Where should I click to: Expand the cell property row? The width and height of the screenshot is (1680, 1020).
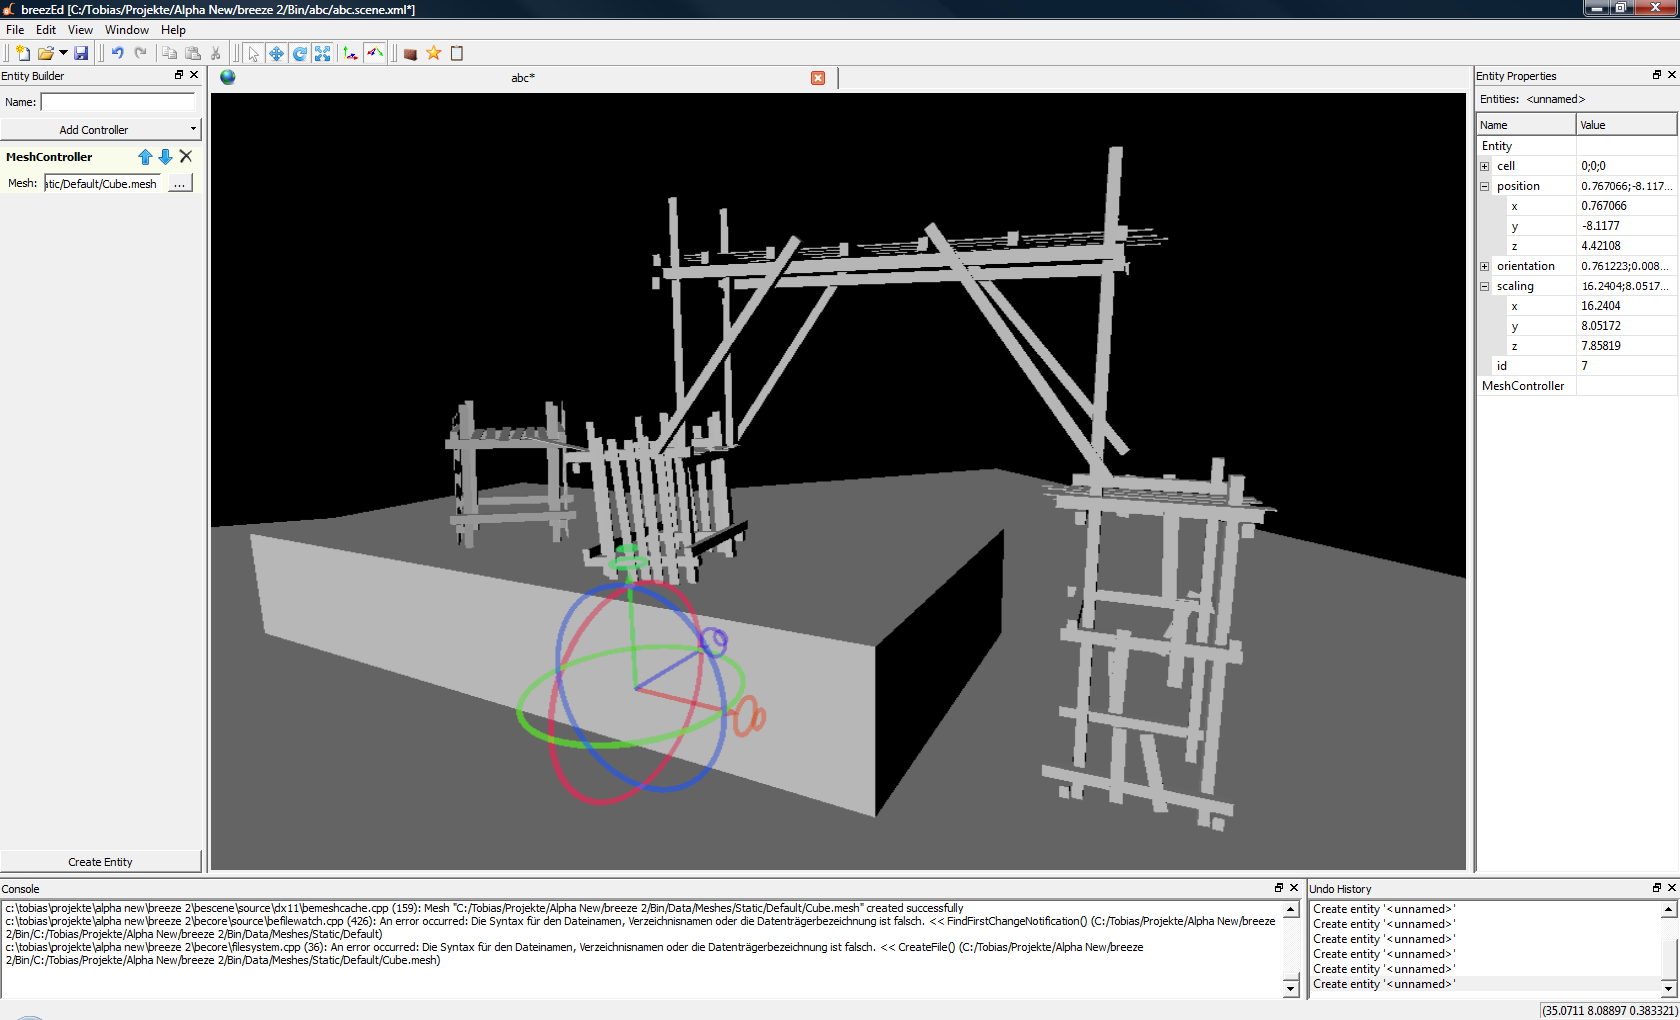click(1485, 166)
